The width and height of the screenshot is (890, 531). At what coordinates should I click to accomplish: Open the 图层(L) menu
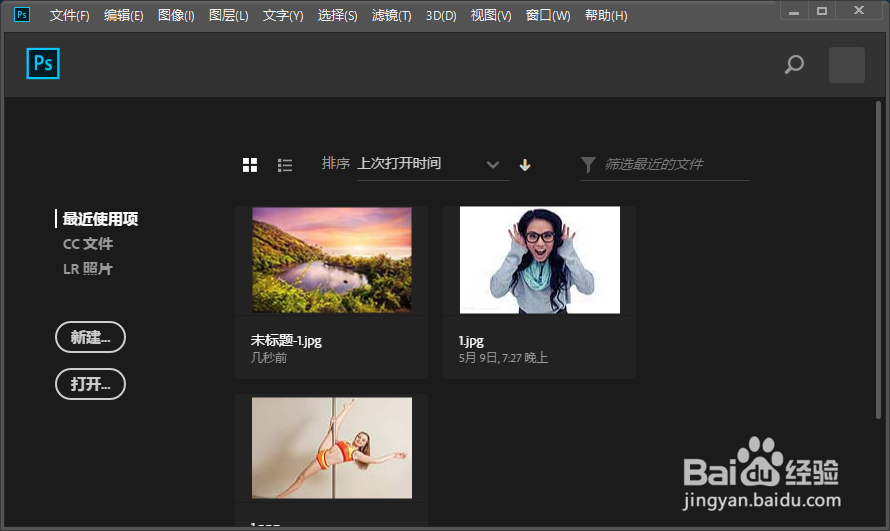coord(228,15)
